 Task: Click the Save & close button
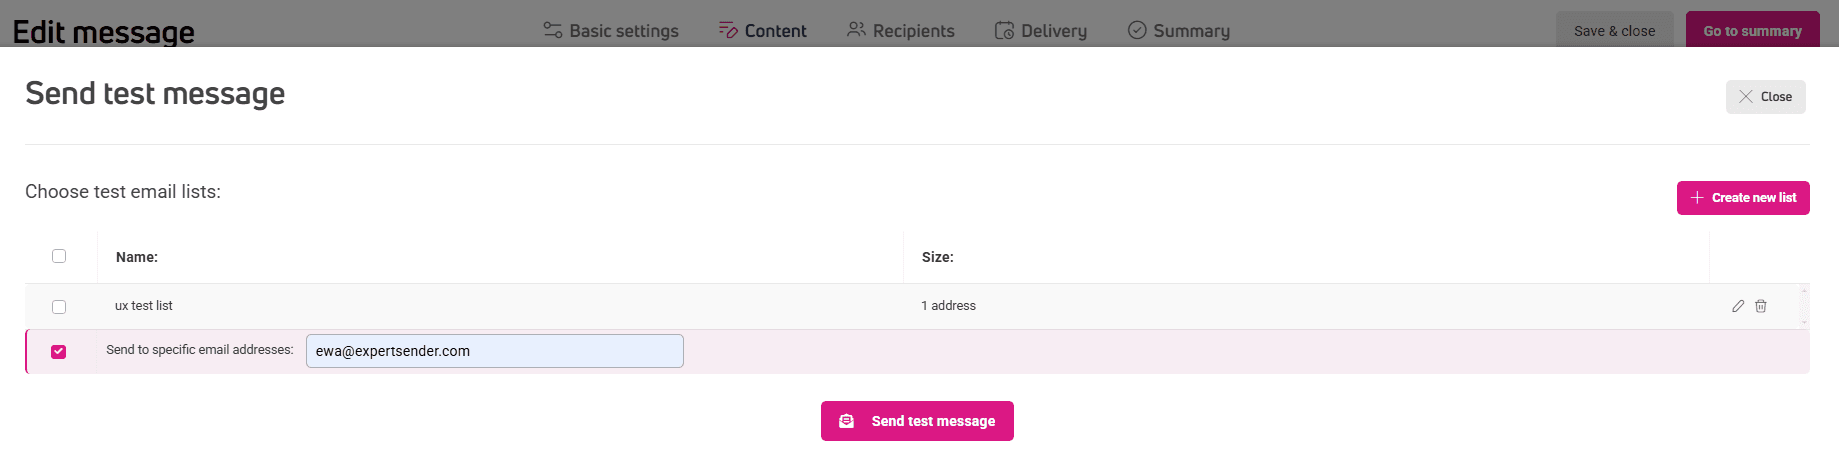1614,30
